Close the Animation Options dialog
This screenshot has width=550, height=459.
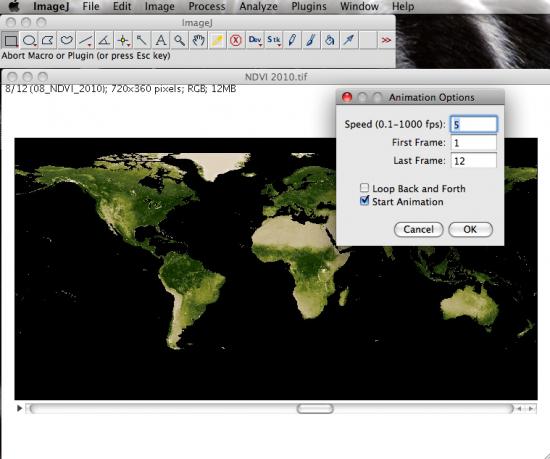[347, 97]
